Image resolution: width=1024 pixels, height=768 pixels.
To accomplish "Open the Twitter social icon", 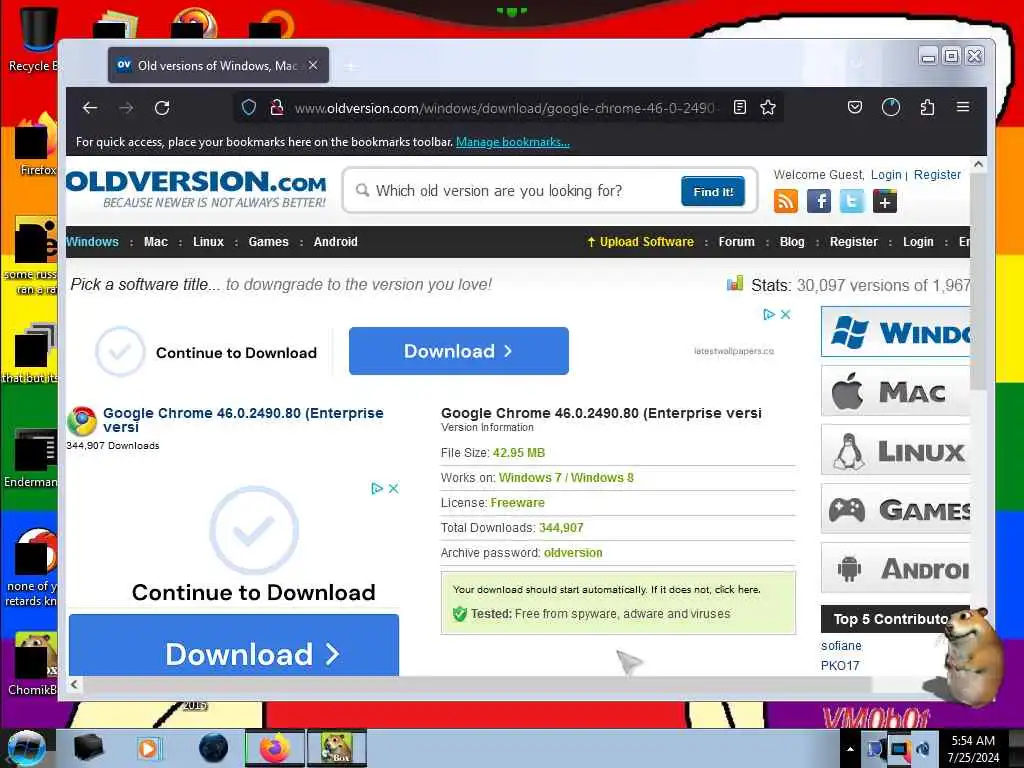I will tap(852, 201).
